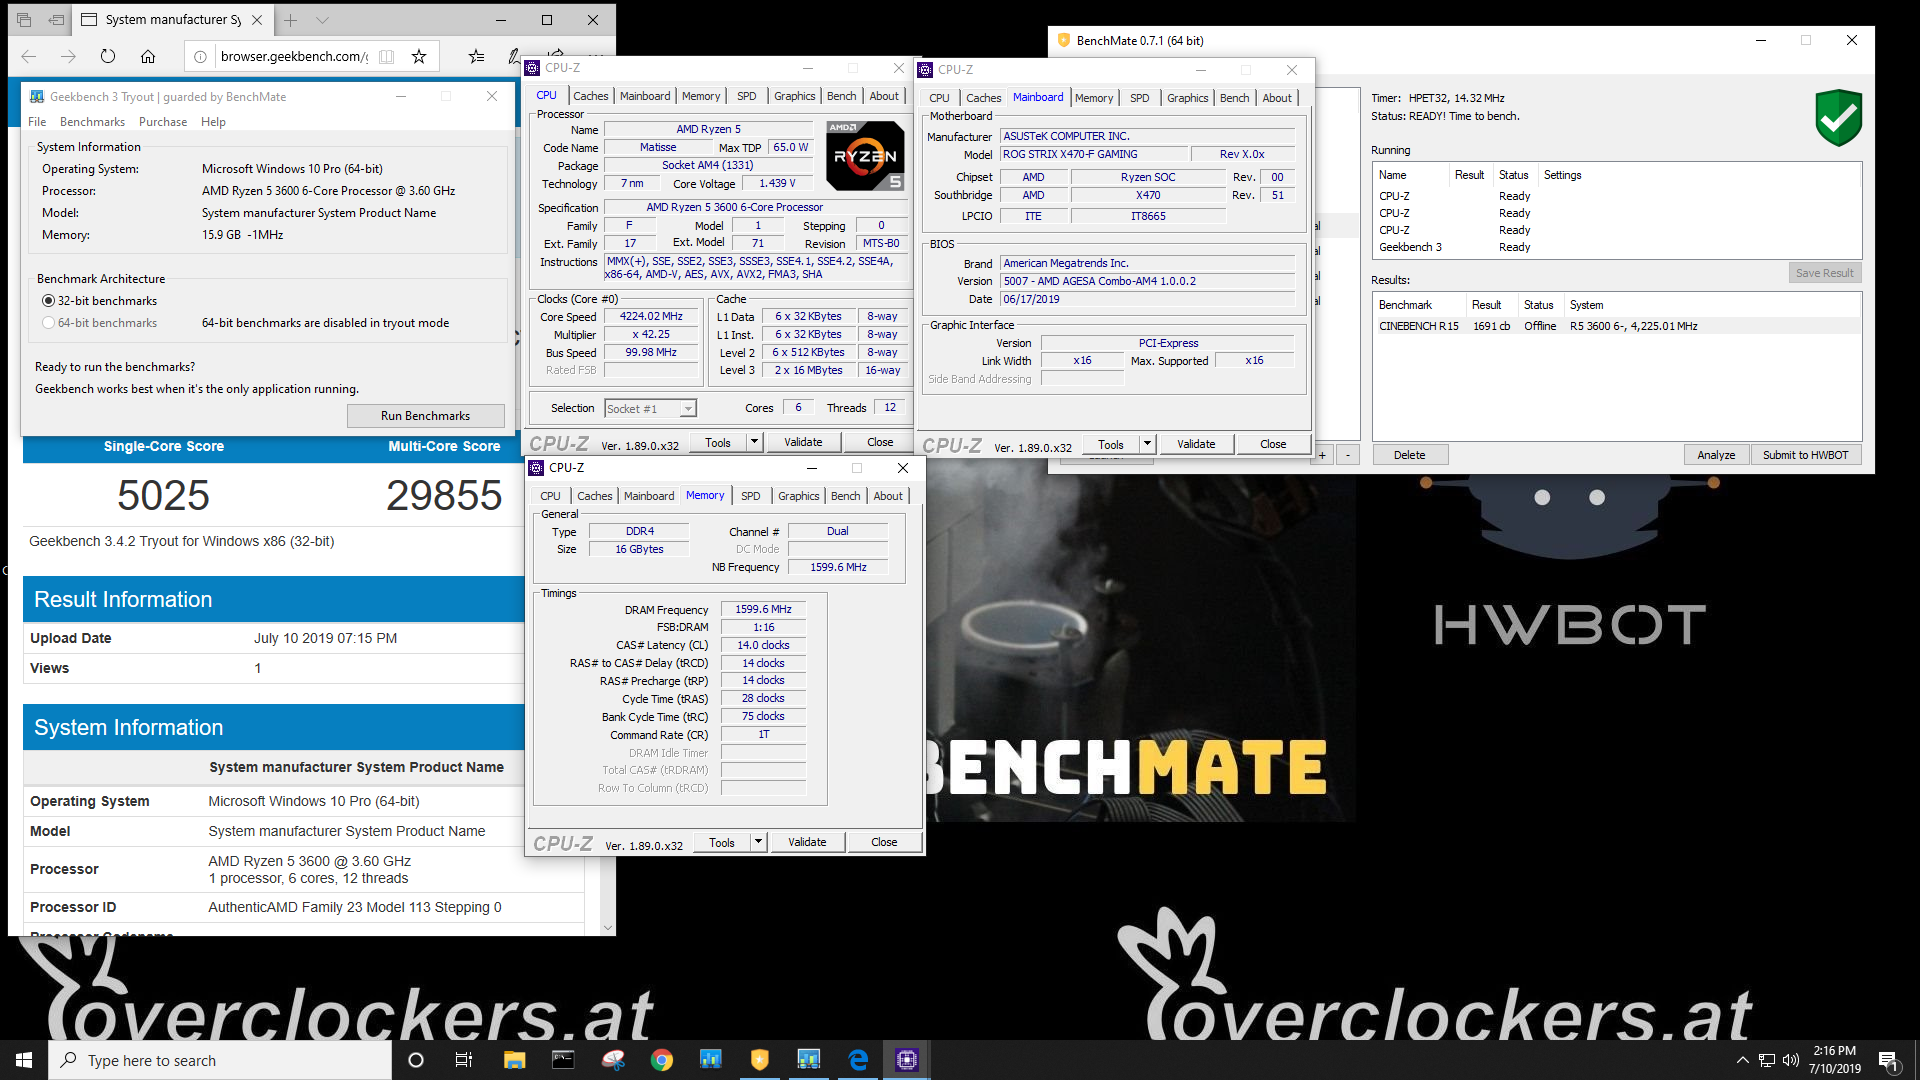Click the green shield in BenchMate
This screenshot has width=1920, height=1080.
pyautogui.click(x=1838, y=117)
